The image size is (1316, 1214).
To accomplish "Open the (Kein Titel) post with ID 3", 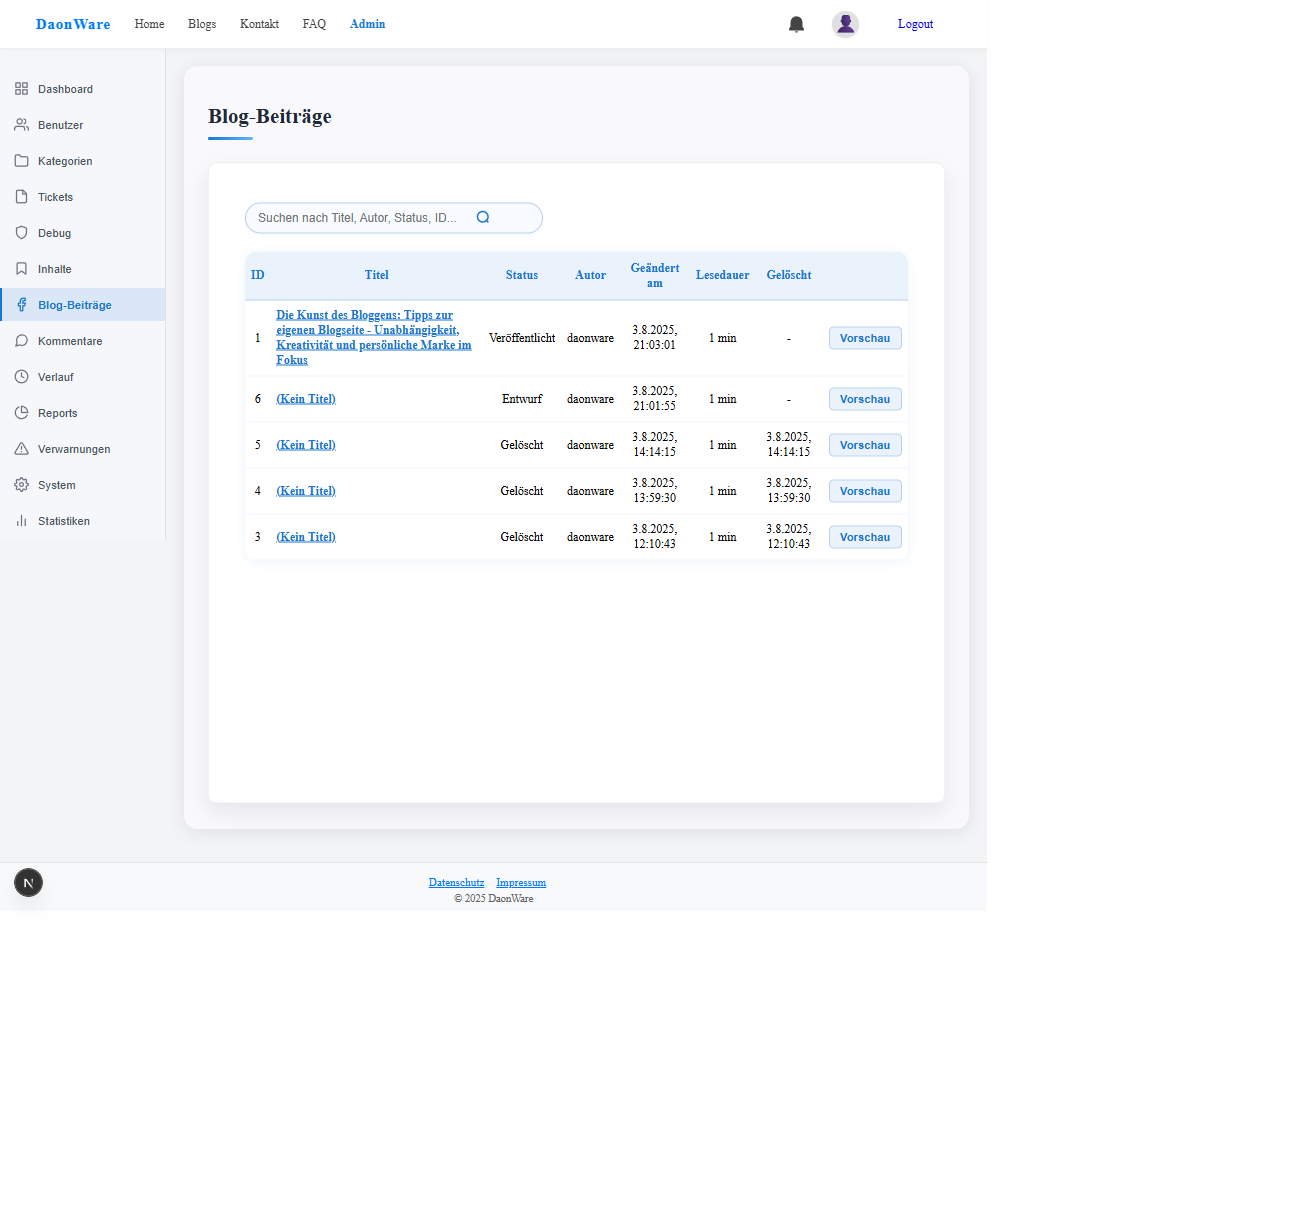I will 306,537.
